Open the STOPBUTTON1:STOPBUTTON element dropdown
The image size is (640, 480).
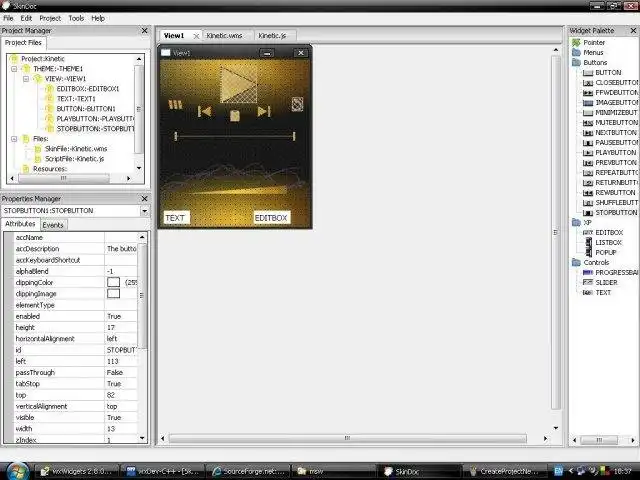(x=144, y=211)
